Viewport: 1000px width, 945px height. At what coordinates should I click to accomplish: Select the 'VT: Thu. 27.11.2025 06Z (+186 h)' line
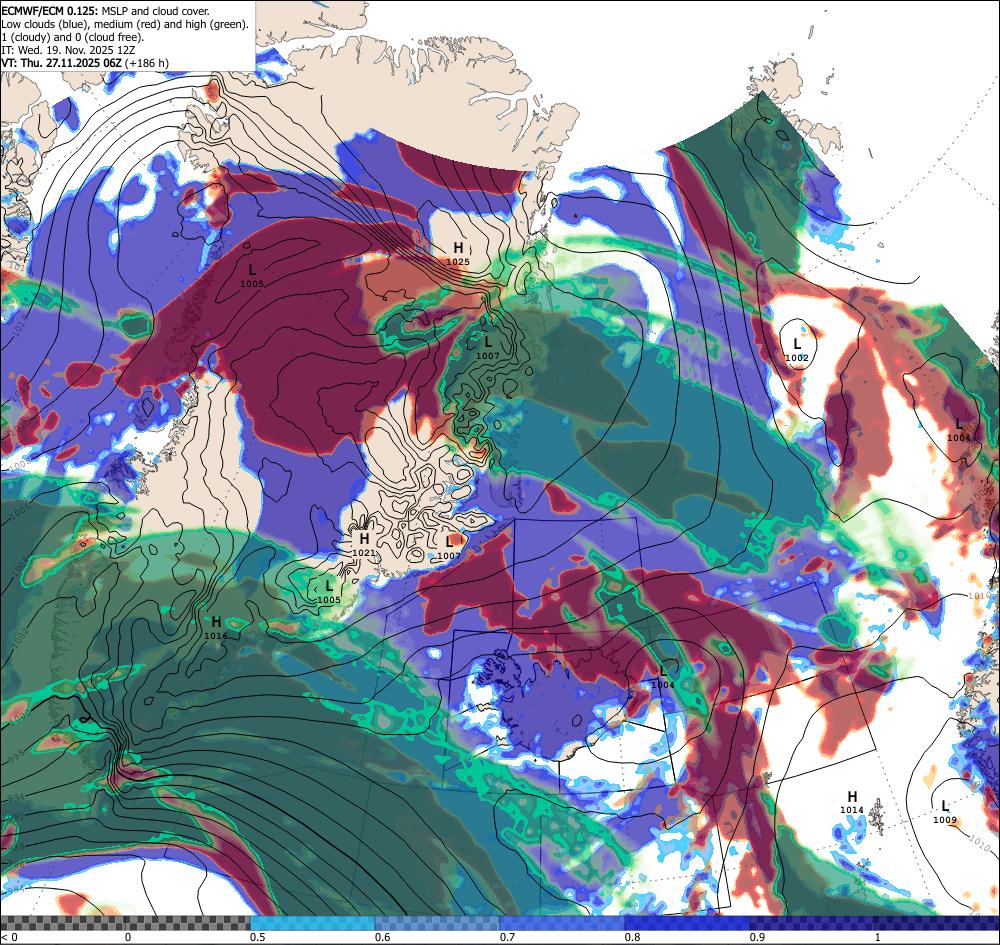coord(85,62)
